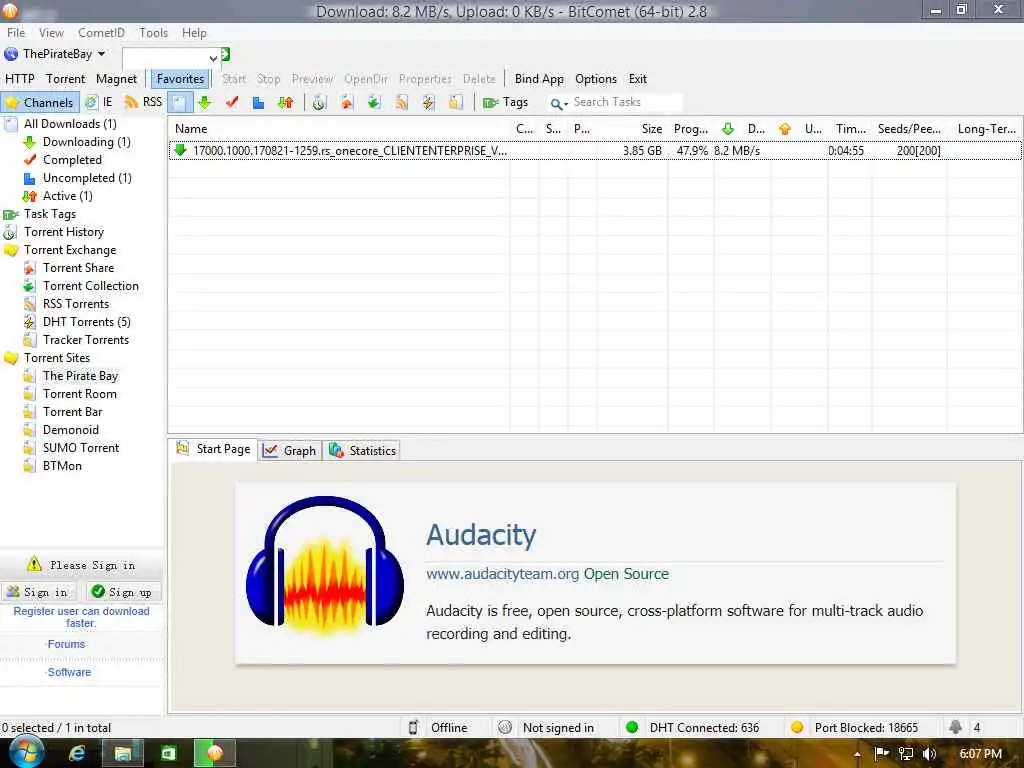Click the DHT Torrents lightning toolbar icon
This screenshot has width=1024, height=768.
pyautogui.click(x=428, y=102)
